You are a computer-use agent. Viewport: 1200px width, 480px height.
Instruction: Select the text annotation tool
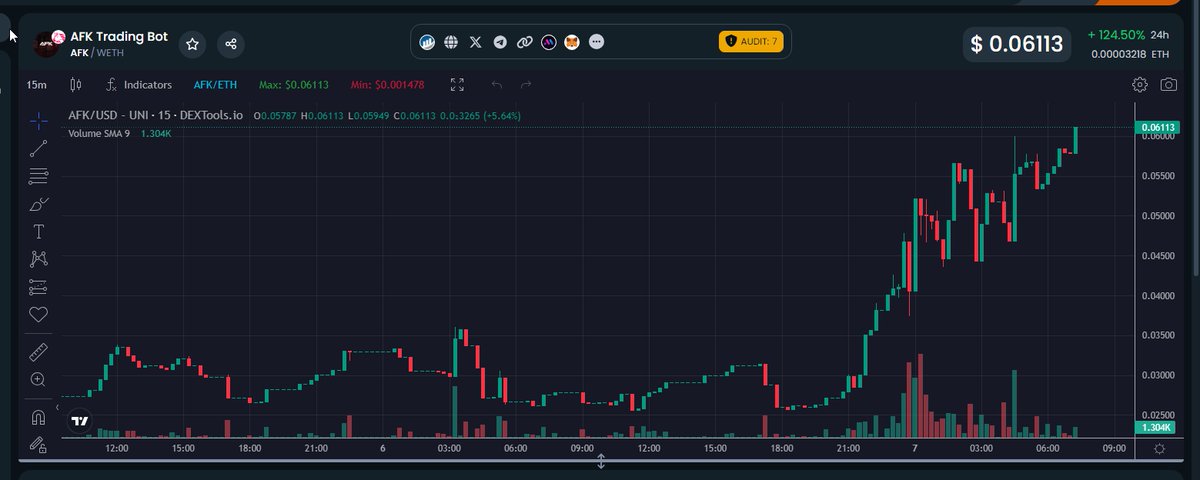pyautogui.click(x=39, y=232)
